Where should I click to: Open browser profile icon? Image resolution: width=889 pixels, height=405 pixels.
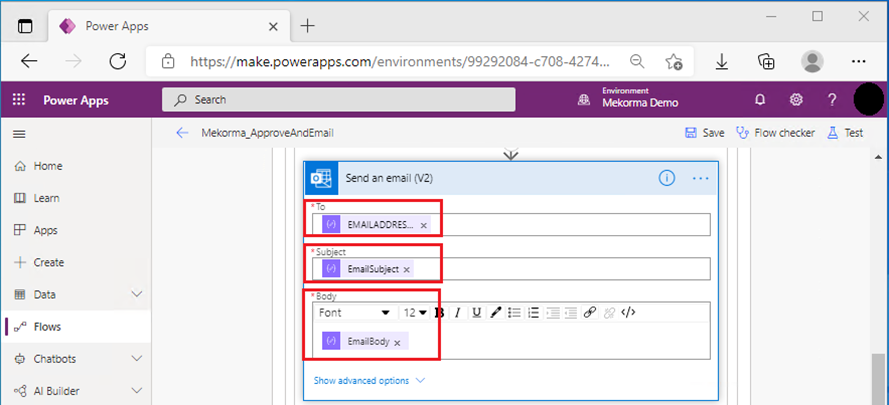[x=812, y=61]
